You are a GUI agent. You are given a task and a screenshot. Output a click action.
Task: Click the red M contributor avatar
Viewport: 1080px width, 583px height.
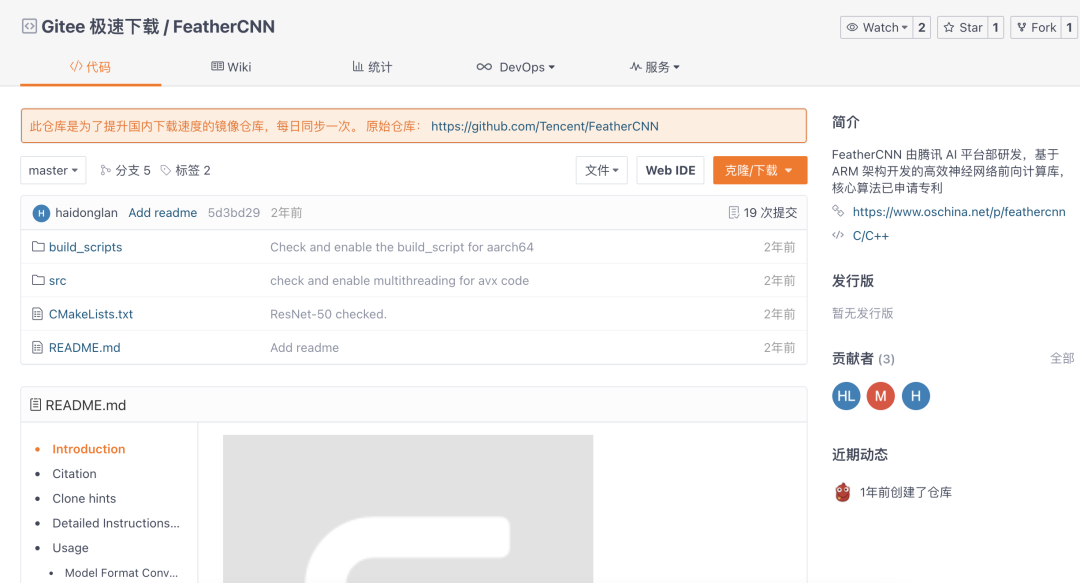[880, 396]
